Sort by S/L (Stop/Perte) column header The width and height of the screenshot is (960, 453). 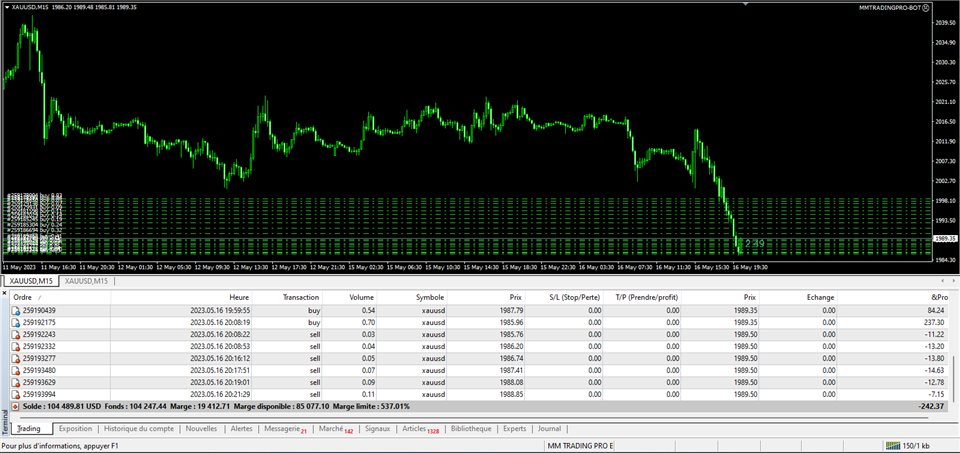point(566,297)
